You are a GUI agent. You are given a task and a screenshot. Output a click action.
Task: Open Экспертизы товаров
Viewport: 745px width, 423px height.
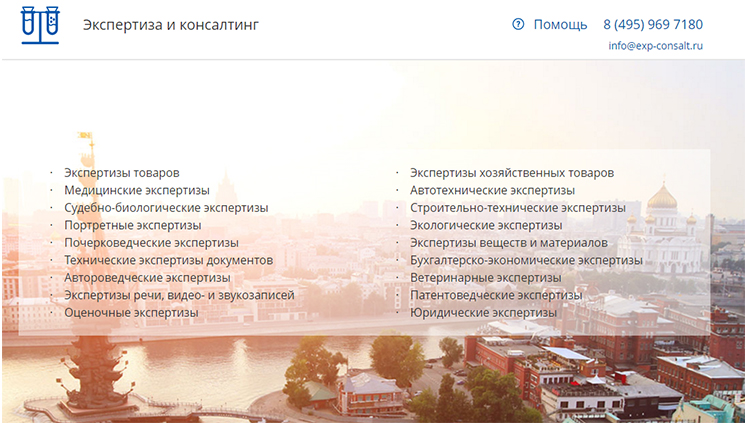(x=122, y=173)
